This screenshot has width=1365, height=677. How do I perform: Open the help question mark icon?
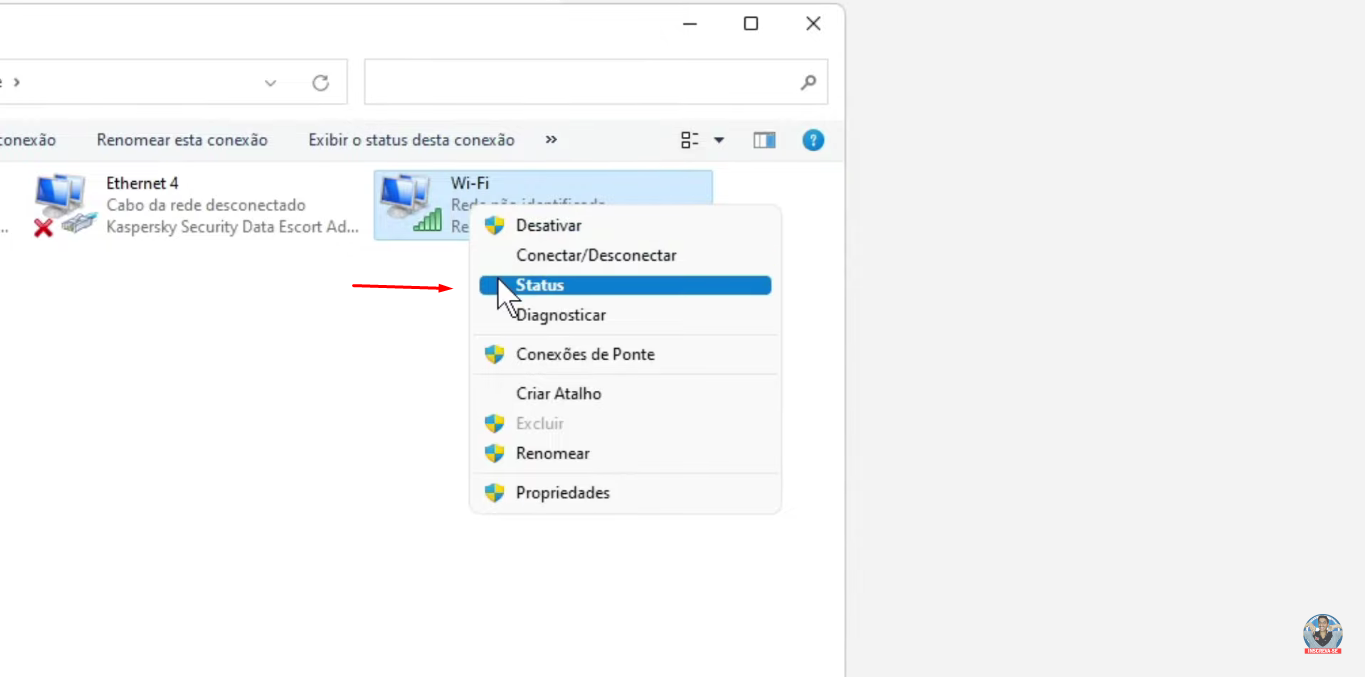pyautogui.click(x=813, y=140)
